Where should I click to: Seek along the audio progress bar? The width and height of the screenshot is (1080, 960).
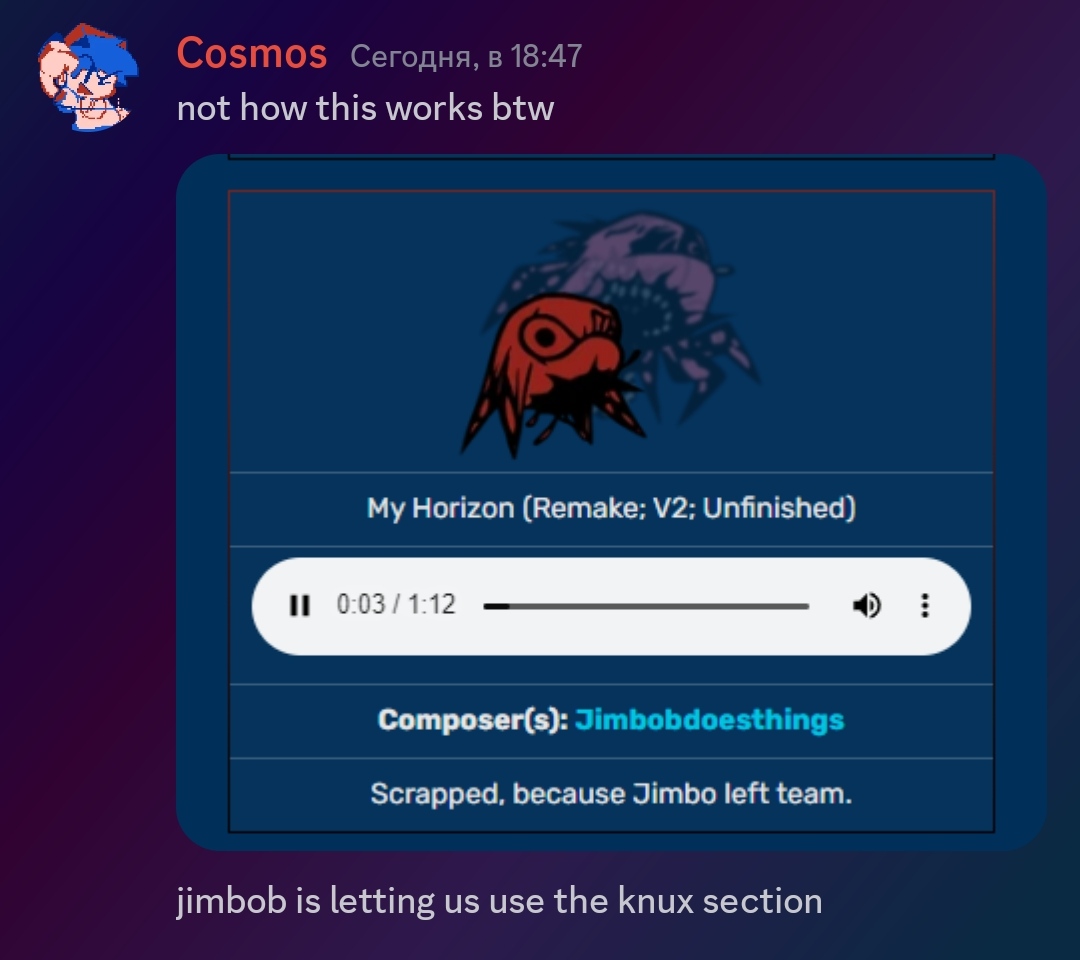pos(646,606)
